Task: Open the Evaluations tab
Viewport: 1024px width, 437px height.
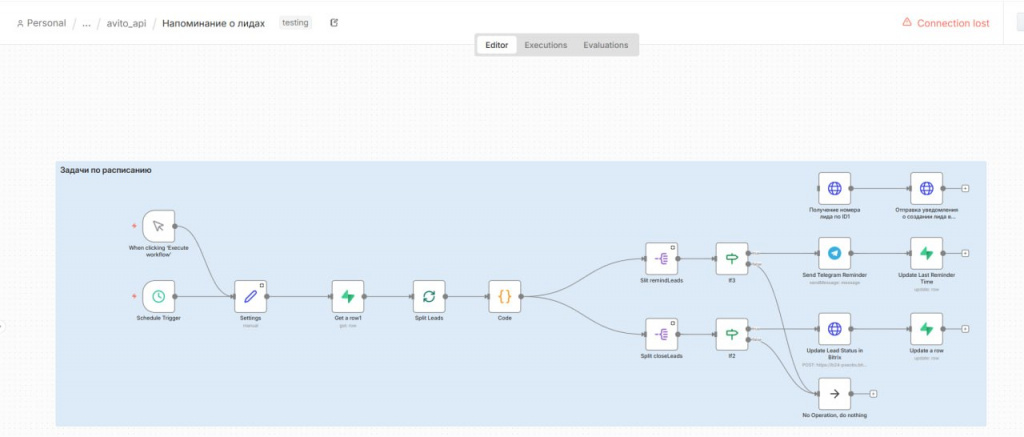Action: [605, 45]
